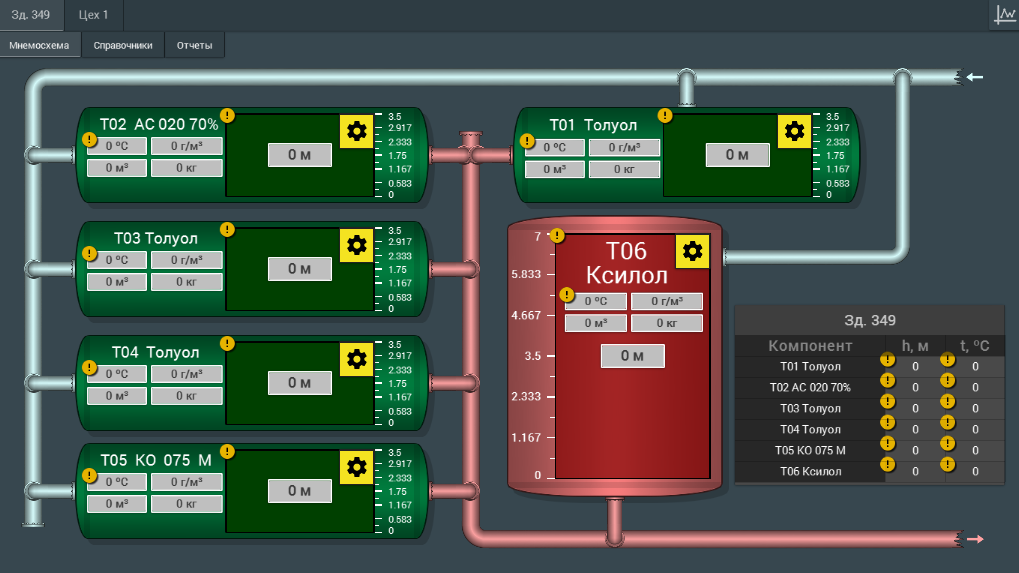Open the Справочники tab
Viewport: 1019px width, 573px height.
123,45
